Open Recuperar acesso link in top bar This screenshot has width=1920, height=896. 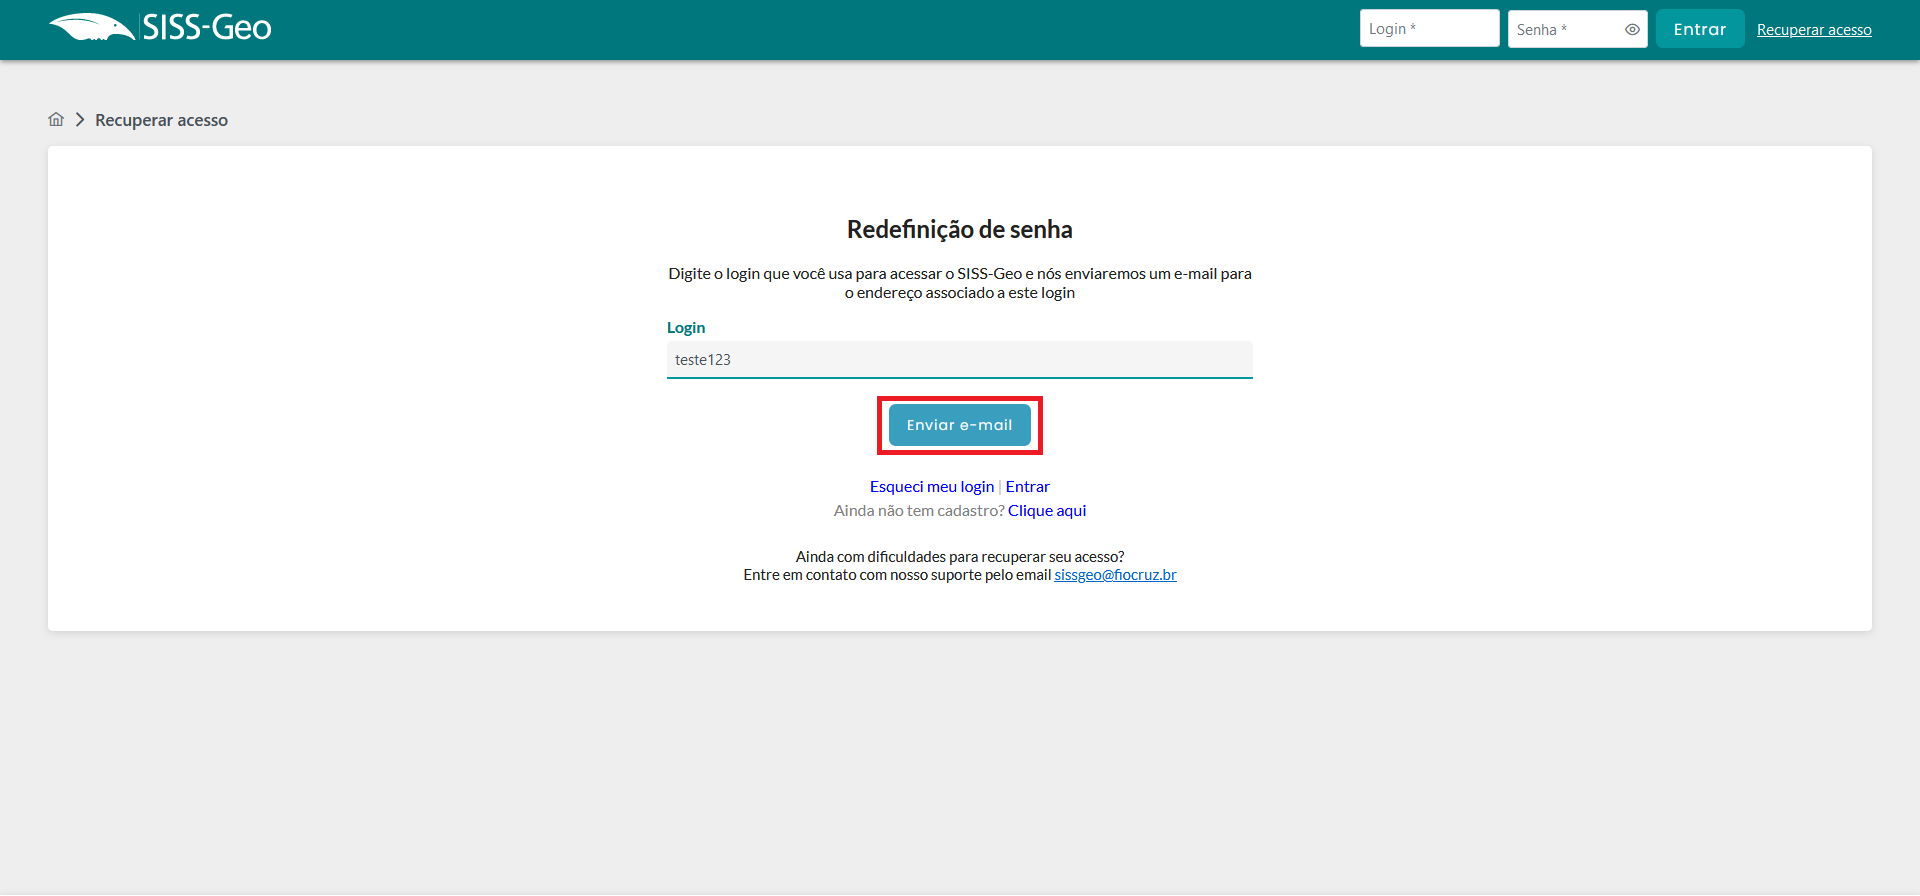pyautogui.click(x=1813, y=30)
